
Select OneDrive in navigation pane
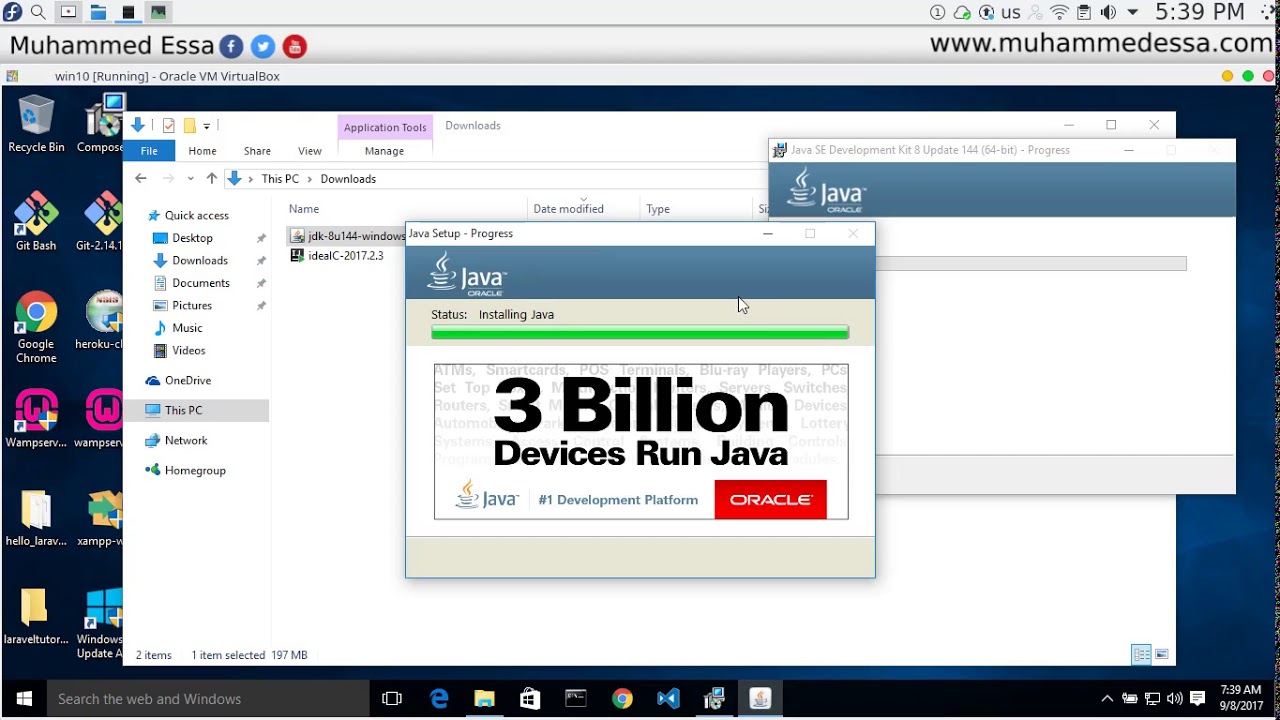(188, 380)
